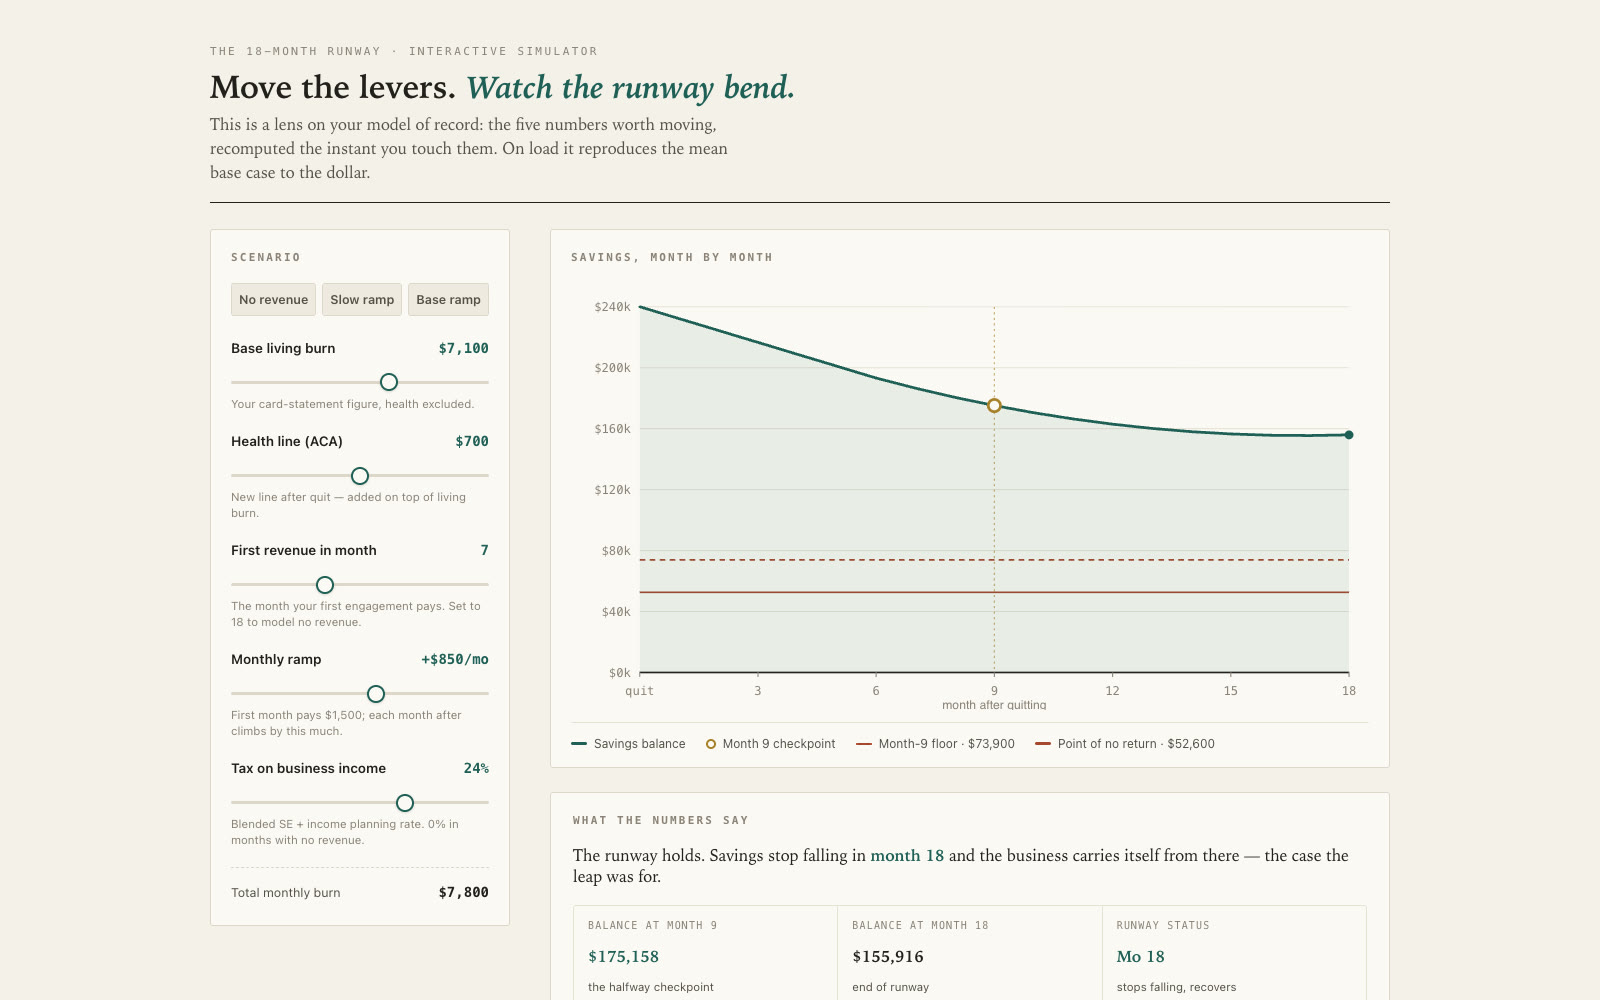Click the +$850/mo monthly ramp value
Viewport: 1600px width, 1000px height.
455,660
